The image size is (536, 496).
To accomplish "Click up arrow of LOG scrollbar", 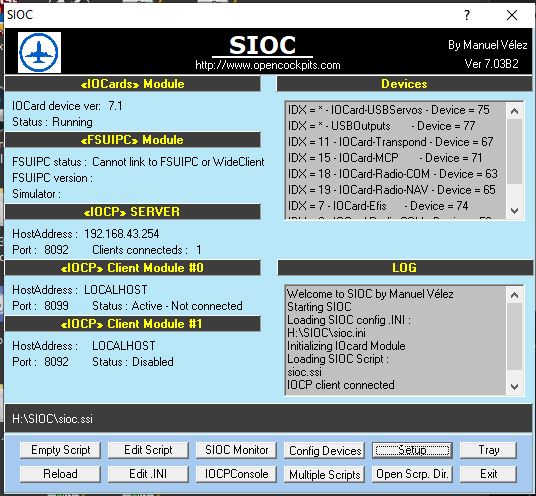I will tap(514, 295).
